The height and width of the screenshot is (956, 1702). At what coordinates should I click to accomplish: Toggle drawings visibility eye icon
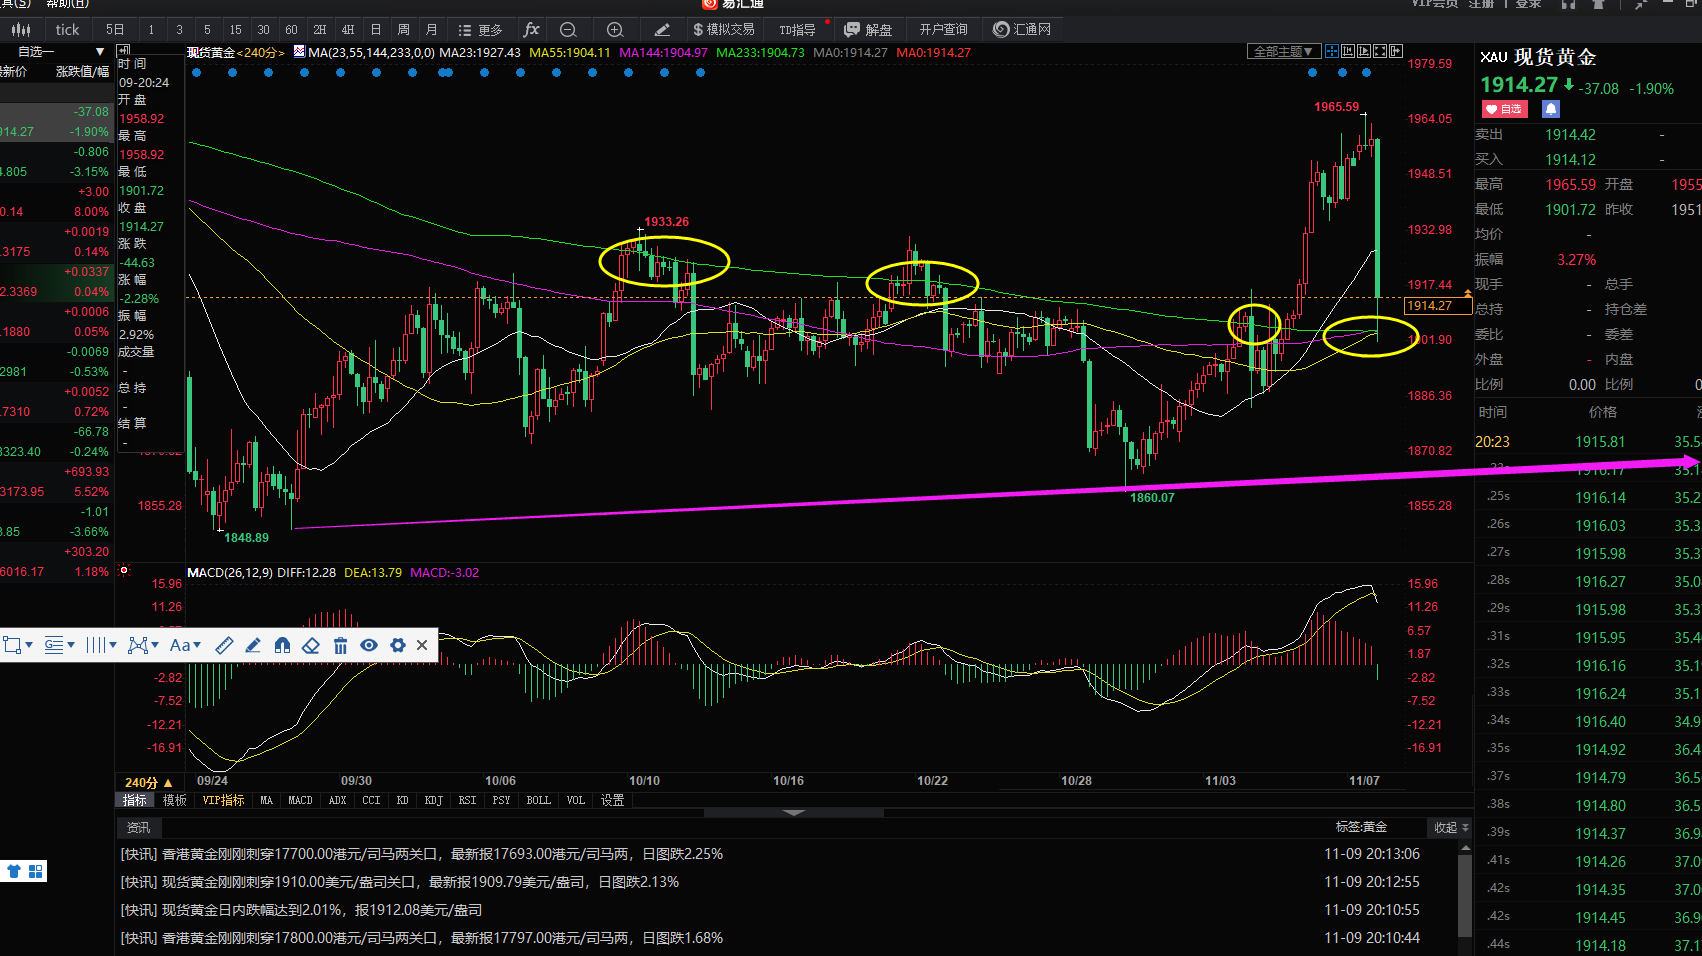pos(369,645)
